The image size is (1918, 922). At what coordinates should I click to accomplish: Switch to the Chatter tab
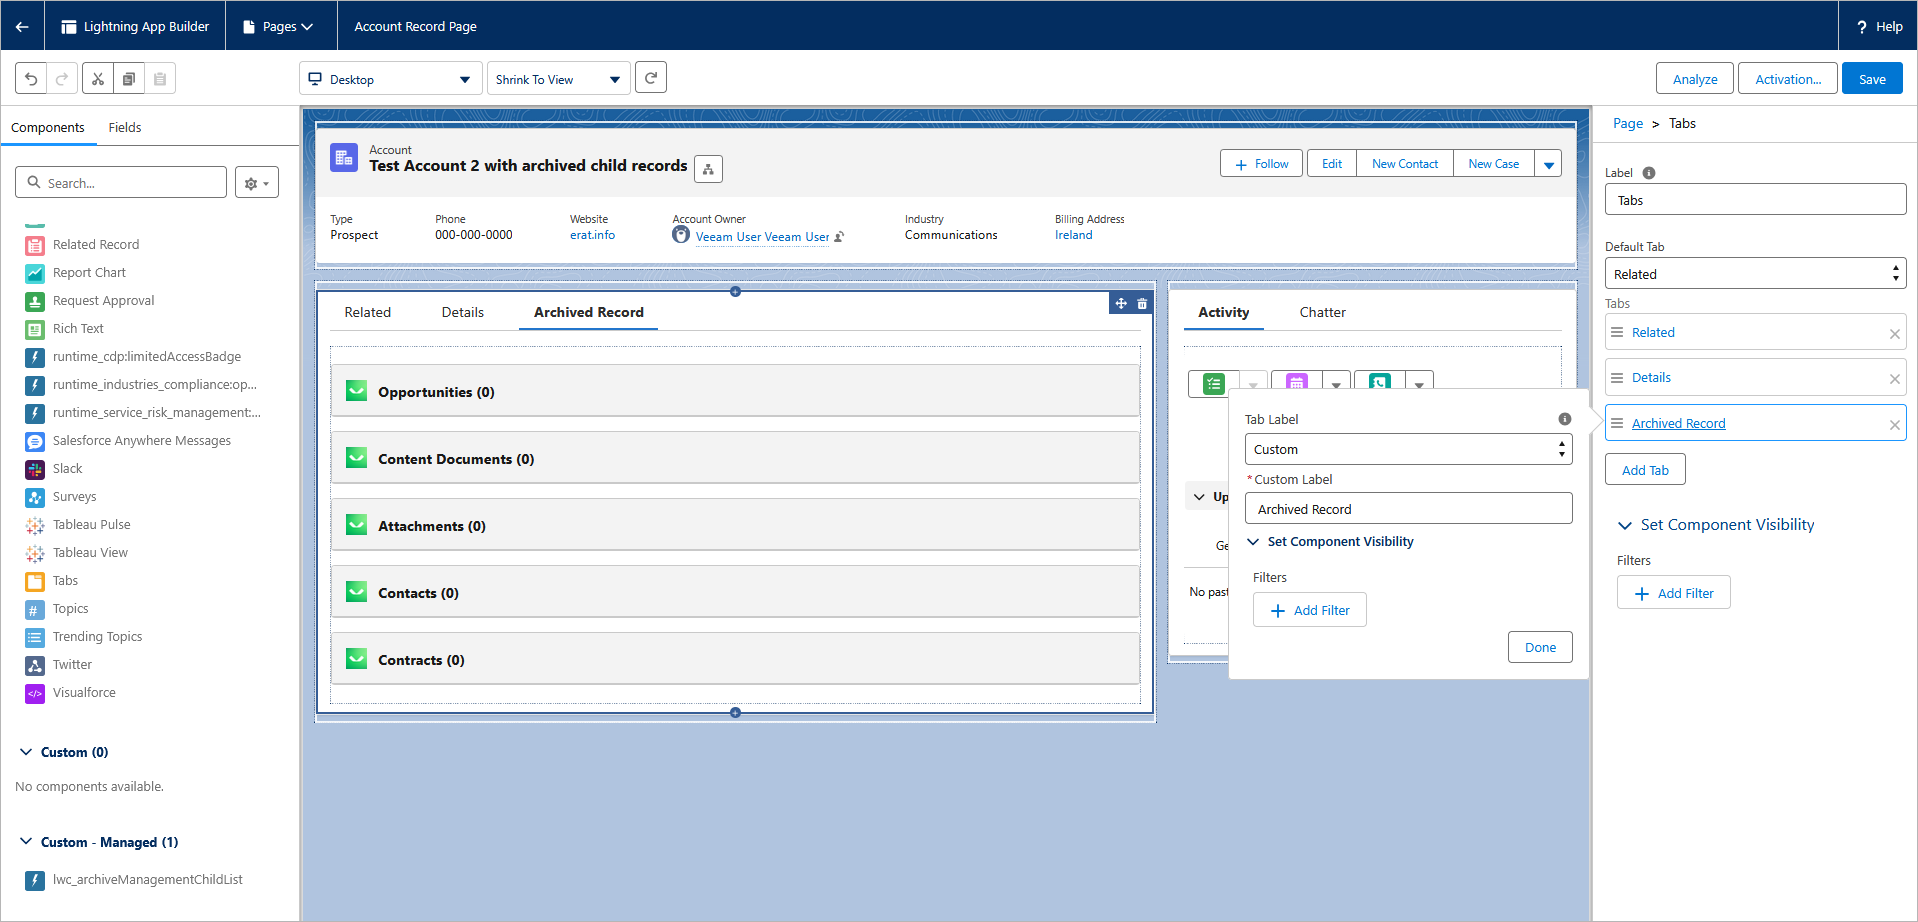pos(1322,312)
